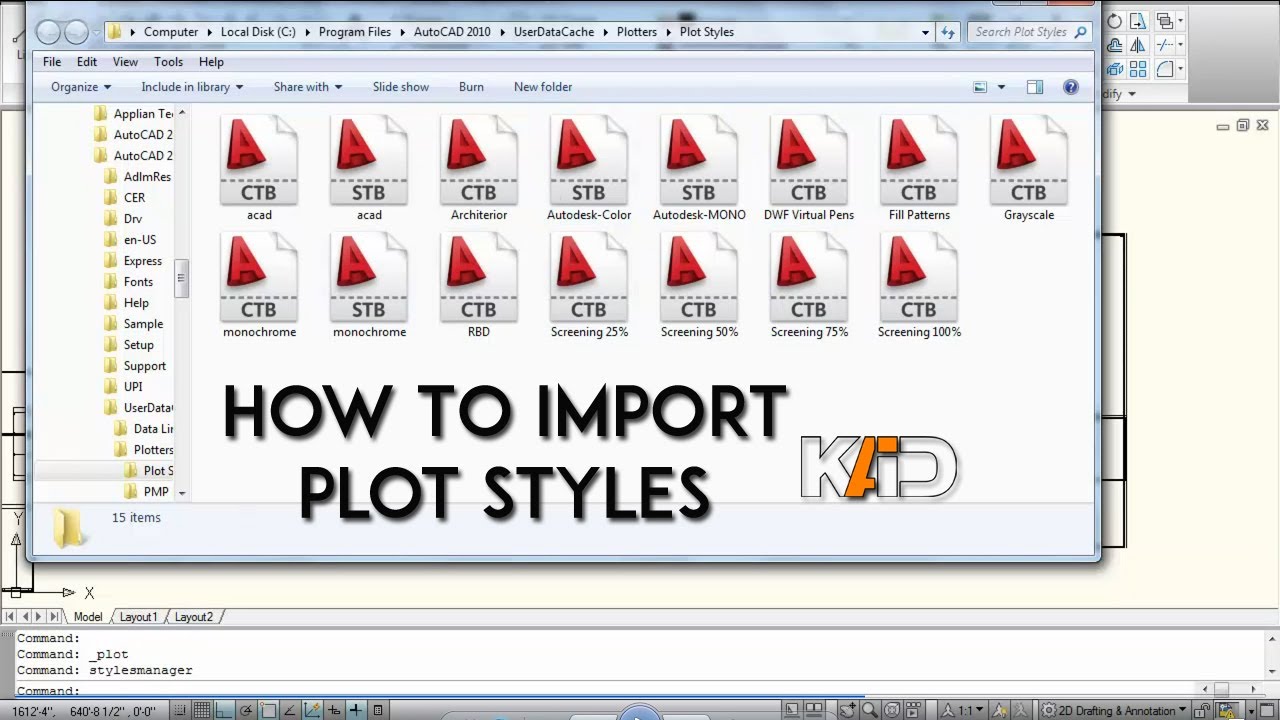This screenshot has height=720, width=1280.
Task: Toggle Lineweight display in status bar
Action: [355, 710]
